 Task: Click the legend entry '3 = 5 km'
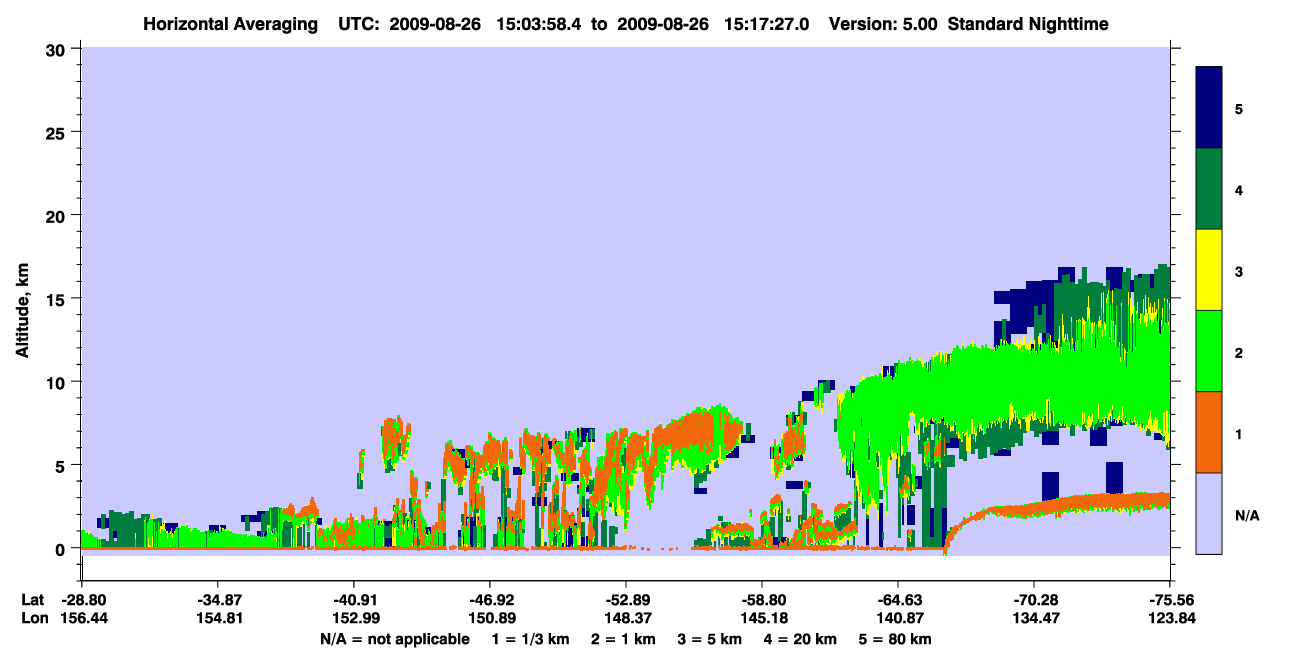pyautogui.click(x=710, y=639)
